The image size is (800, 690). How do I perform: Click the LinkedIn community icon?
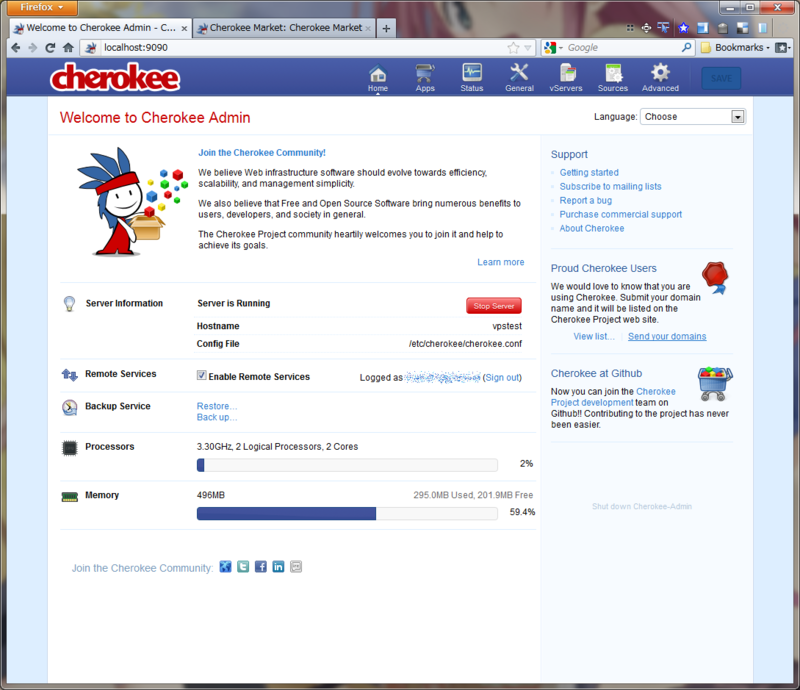278,566
